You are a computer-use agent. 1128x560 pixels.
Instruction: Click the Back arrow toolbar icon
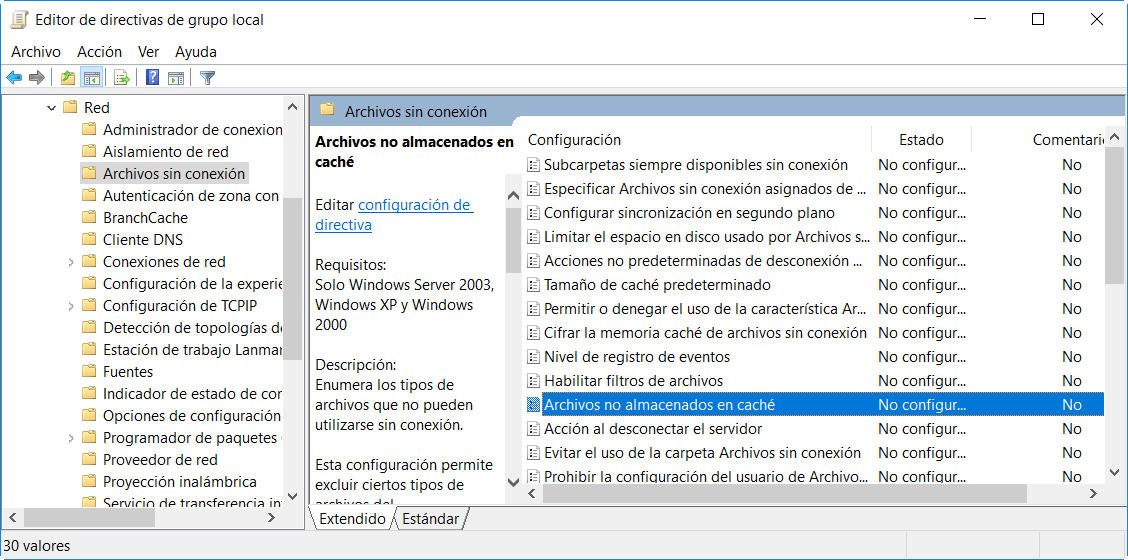click(x=14, y=78)
